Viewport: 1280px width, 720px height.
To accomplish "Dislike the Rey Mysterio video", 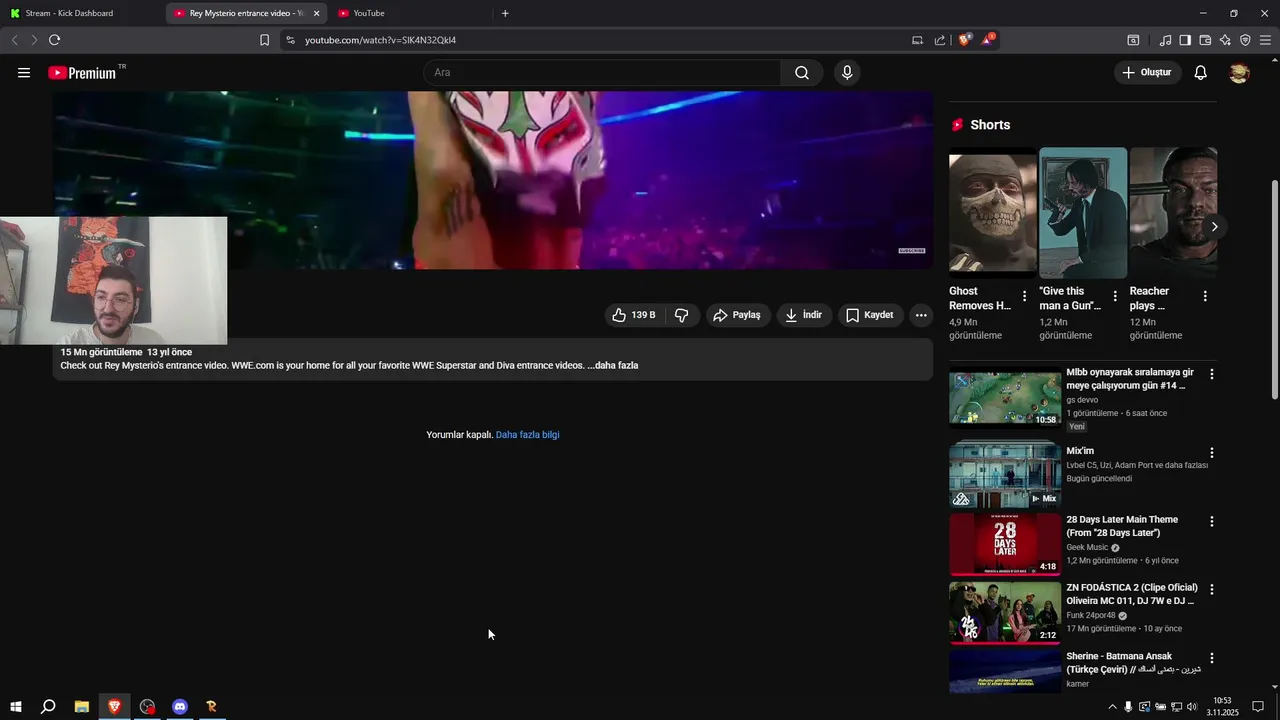I will click(682, 315).
